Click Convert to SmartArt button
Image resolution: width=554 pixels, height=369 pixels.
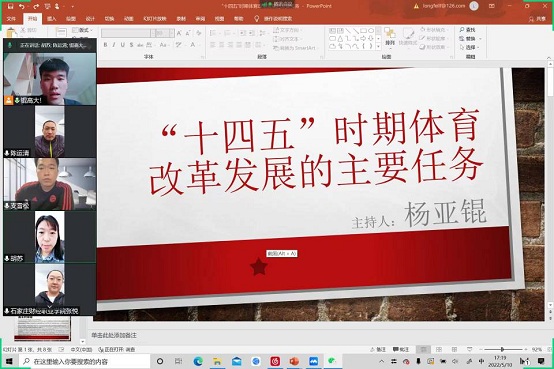294,48
